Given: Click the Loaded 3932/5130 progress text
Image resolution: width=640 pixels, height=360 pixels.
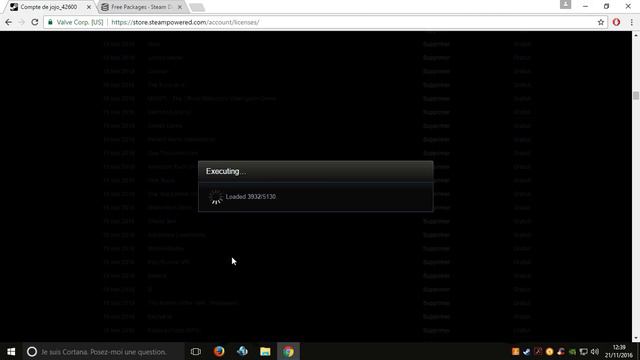Looking at the screenshot, I should 251,197.
